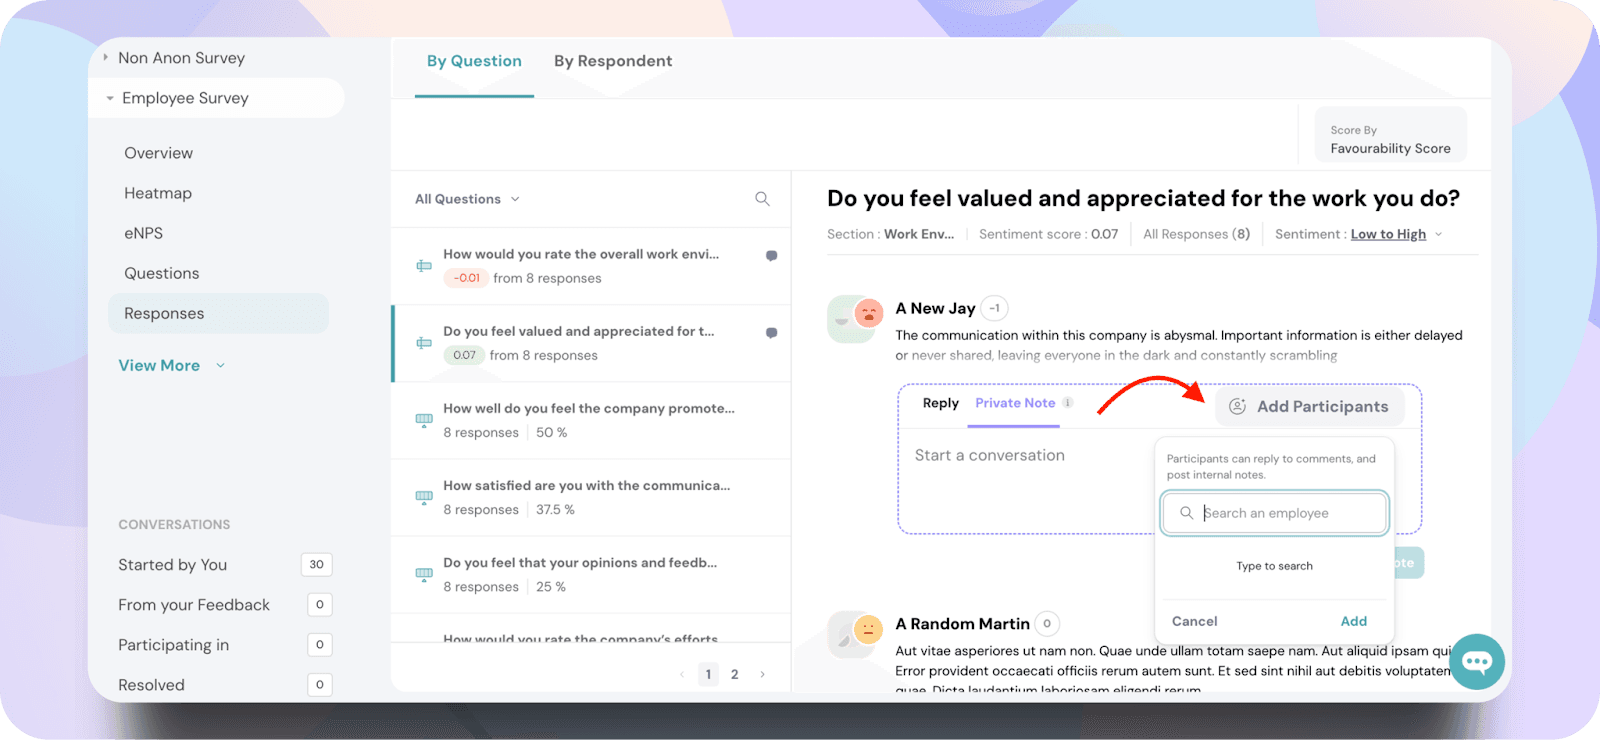Open the chat support bubble icon
The height and width of the screenshot is (740, 1600).
pyautogui.click(x=1477, y=661)
